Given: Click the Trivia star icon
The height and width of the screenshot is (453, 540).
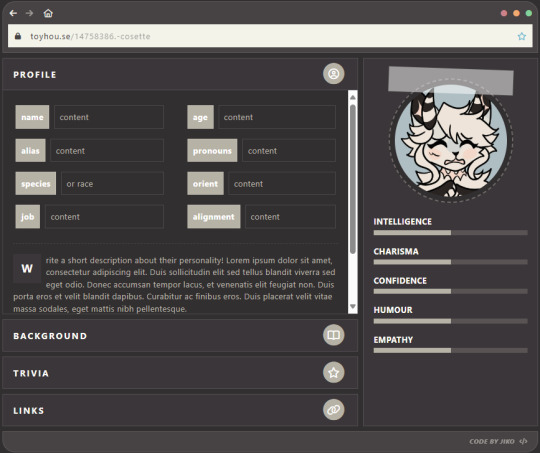Looking at the screenshot, I should click(x=333, y=372).
